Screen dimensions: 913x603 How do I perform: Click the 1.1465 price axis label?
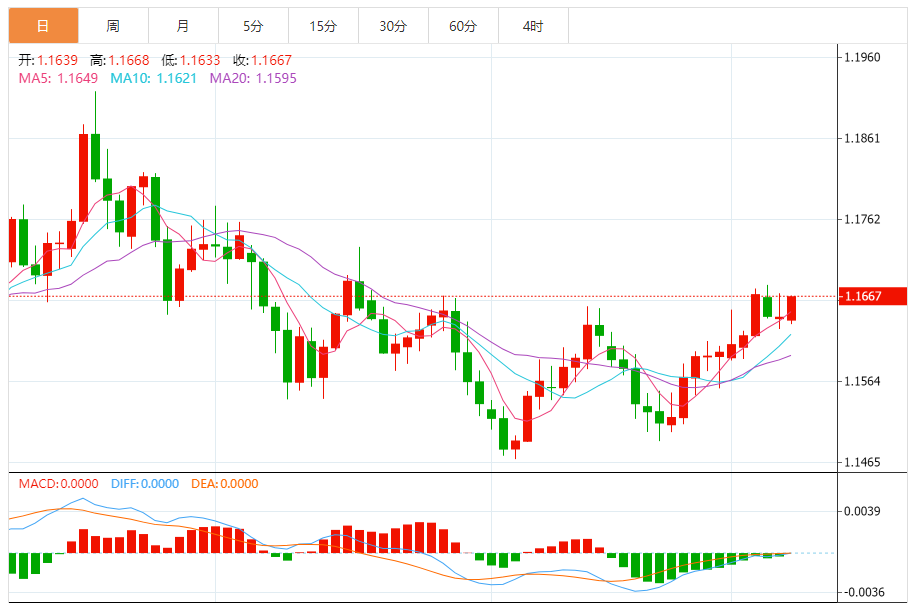(x=861, y=462)
